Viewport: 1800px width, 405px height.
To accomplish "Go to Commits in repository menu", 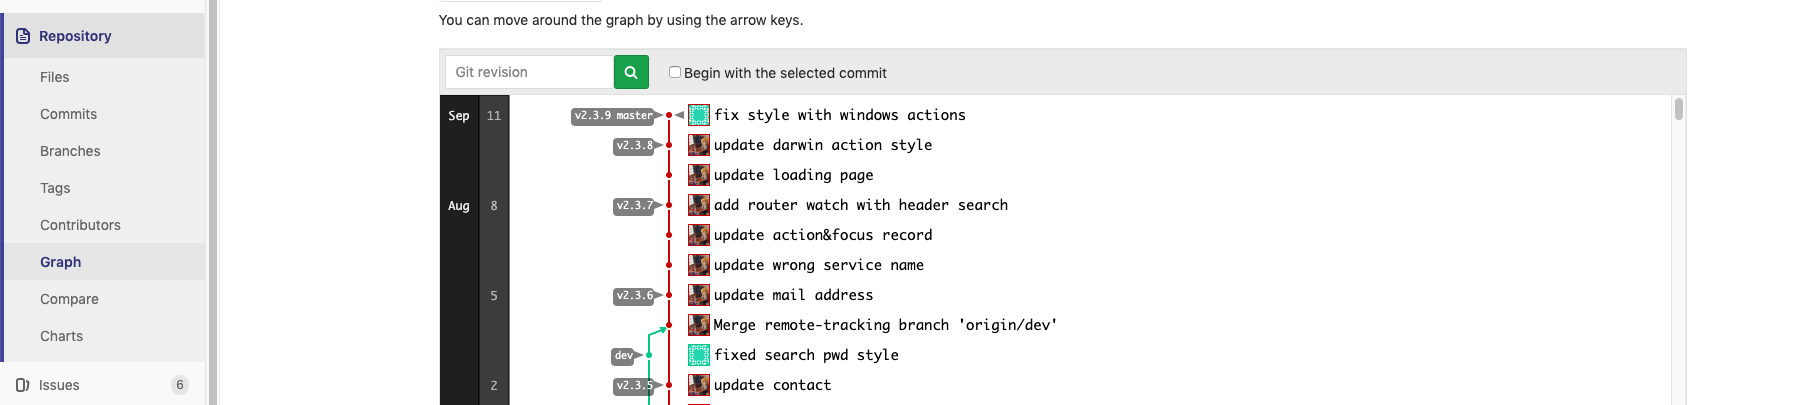I will point(68,114).
